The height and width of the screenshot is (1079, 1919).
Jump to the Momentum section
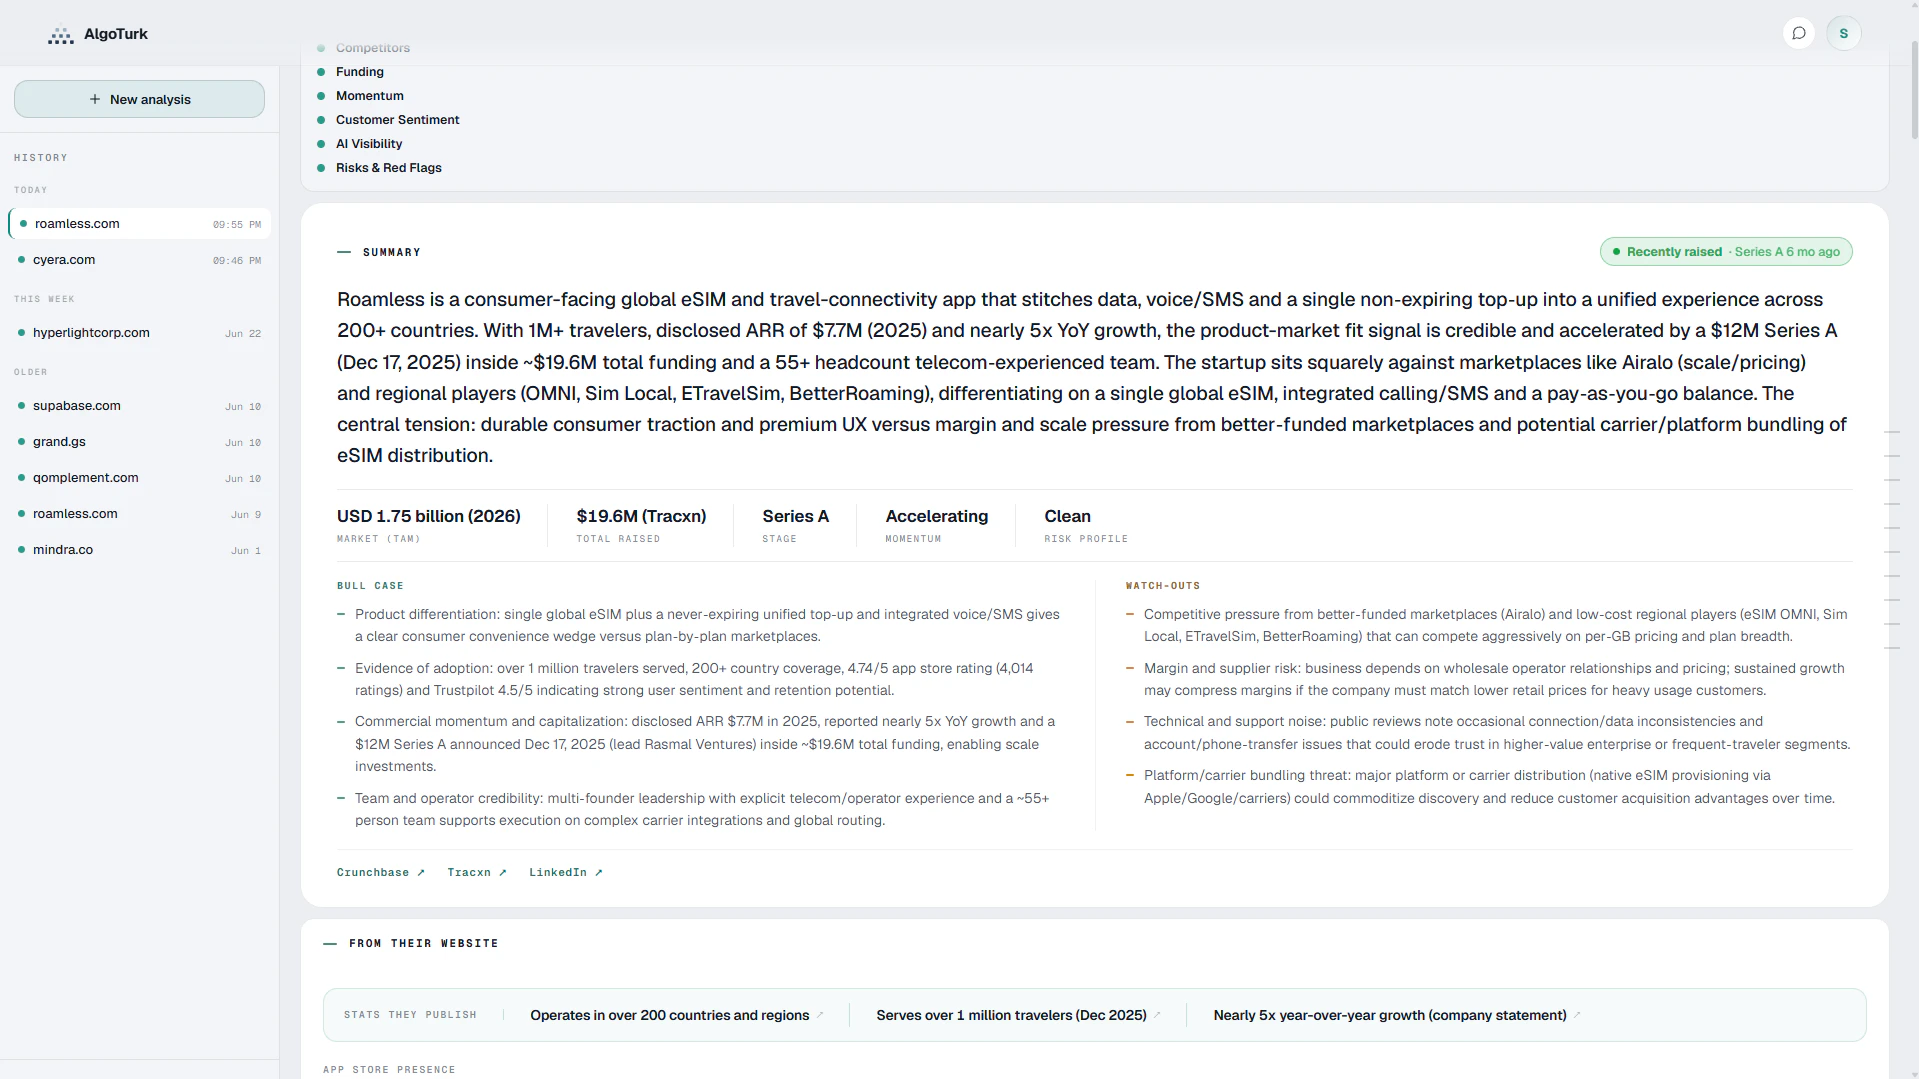click(x=369, y=96)
